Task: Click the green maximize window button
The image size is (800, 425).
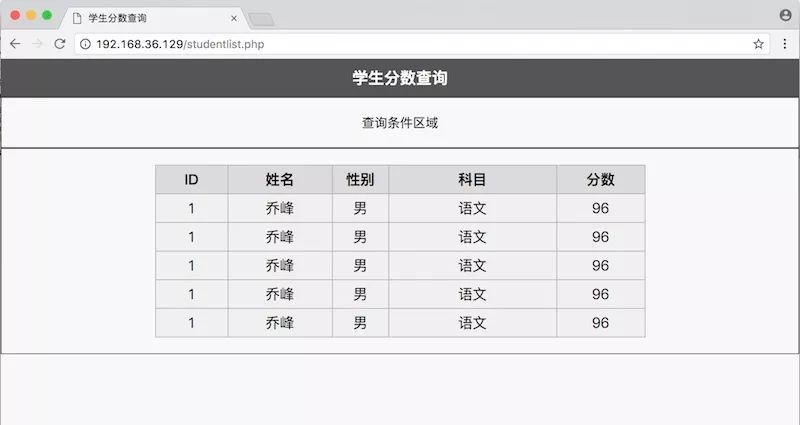Action: pos(47,15)
